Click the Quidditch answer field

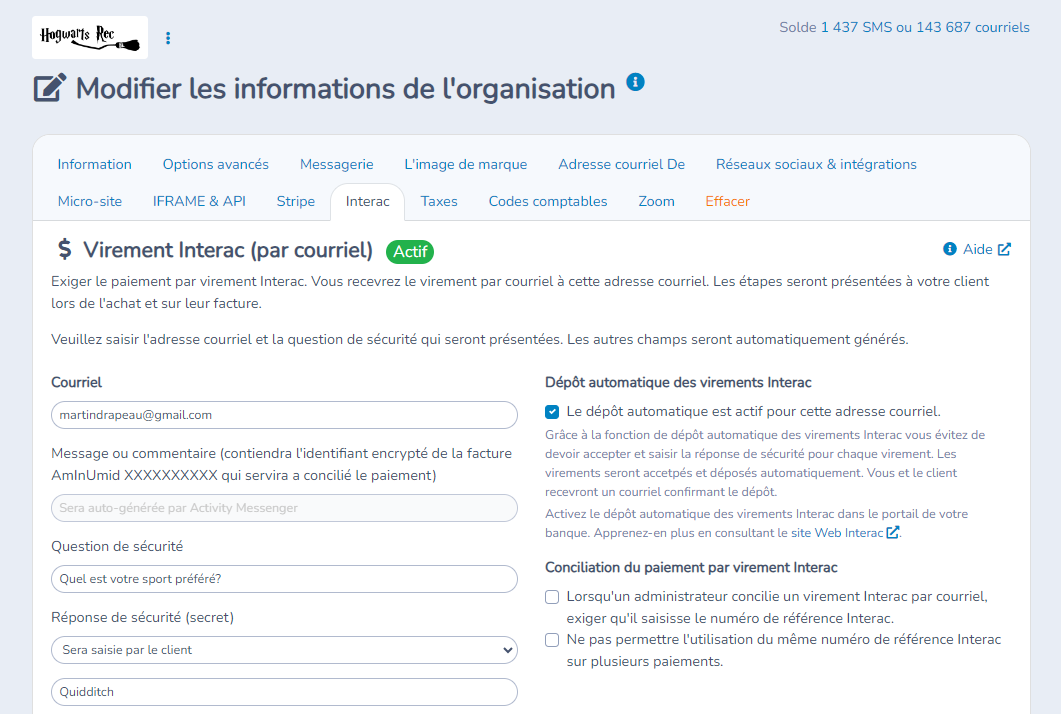[x=284, y=692]
